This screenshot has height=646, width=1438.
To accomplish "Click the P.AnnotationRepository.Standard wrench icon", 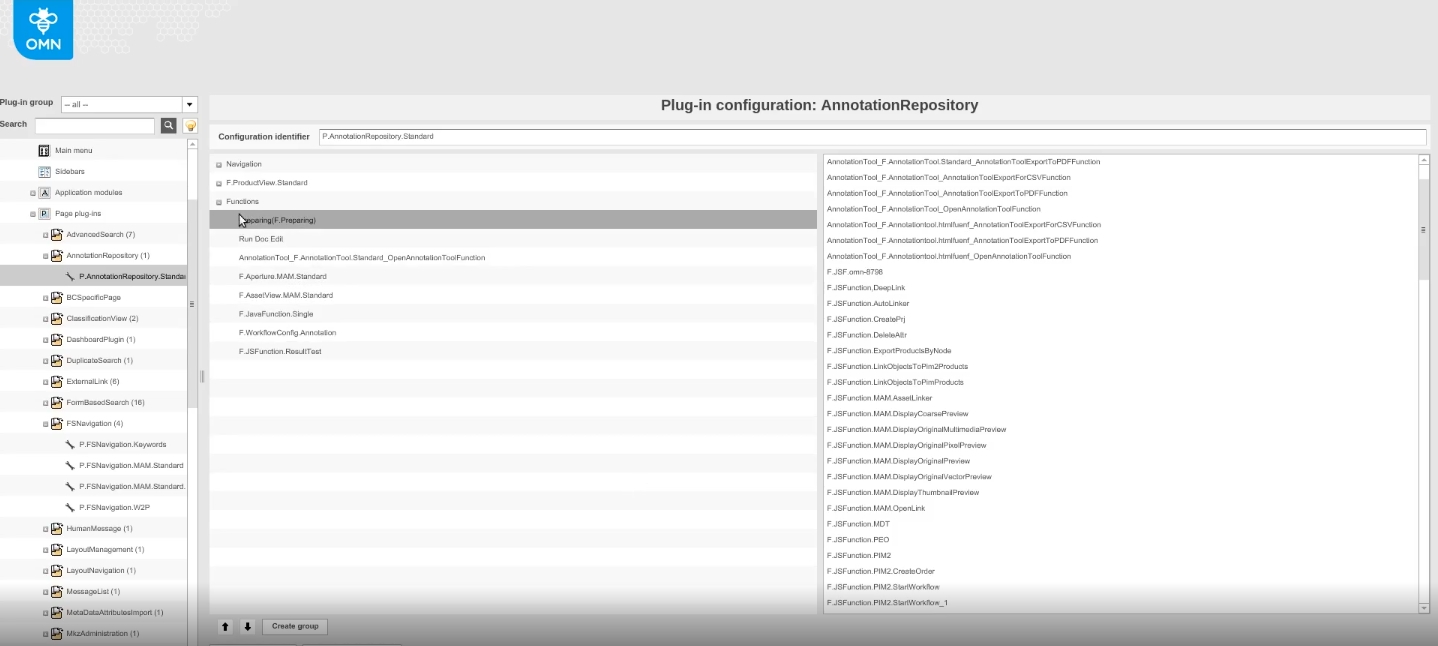I will point(70,276).
